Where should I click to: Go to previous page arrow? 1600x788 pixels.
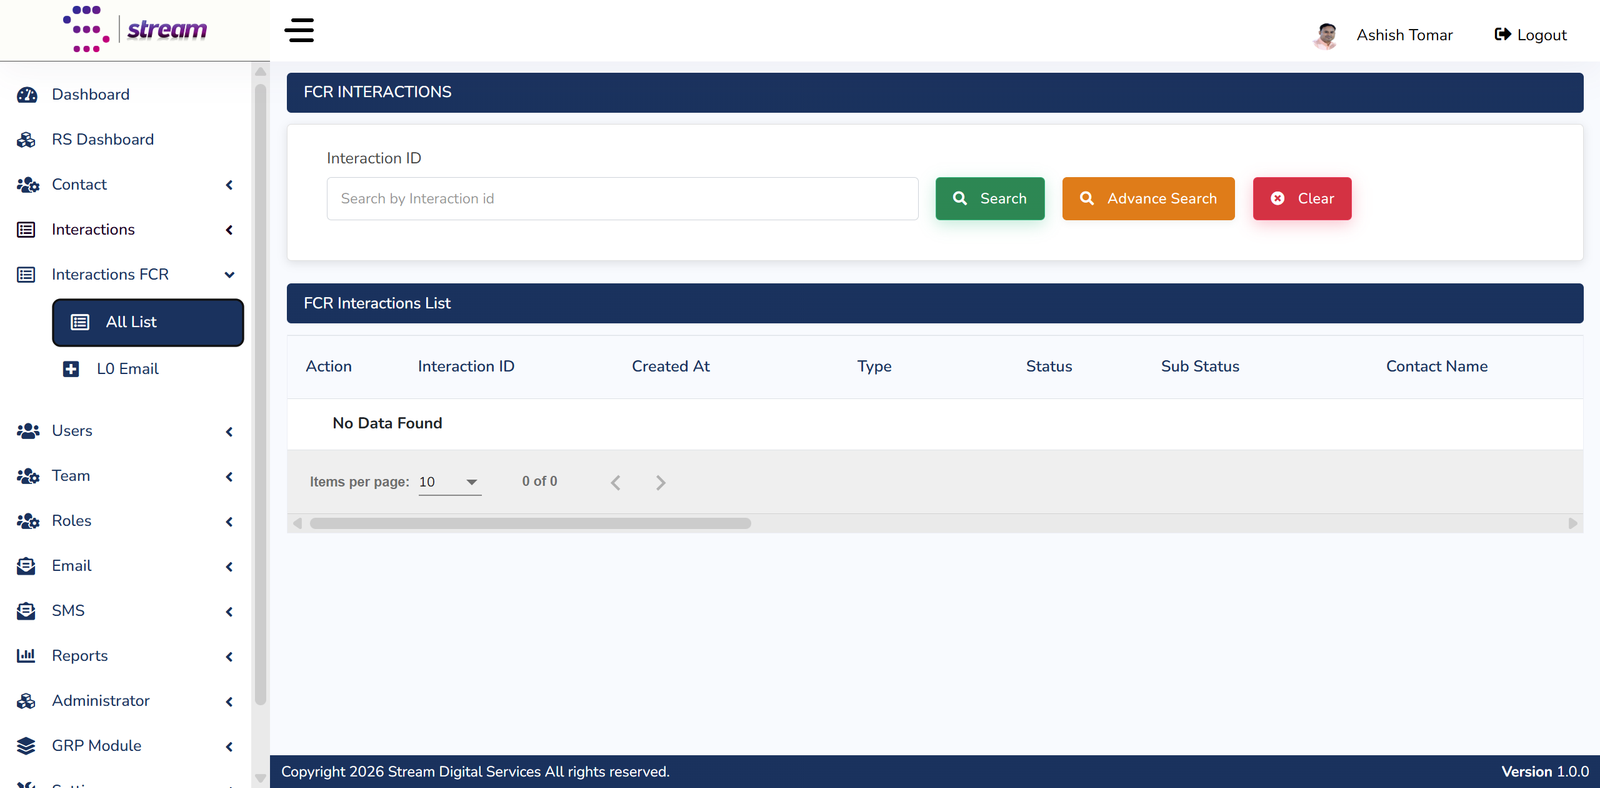(x=616, y=483)
